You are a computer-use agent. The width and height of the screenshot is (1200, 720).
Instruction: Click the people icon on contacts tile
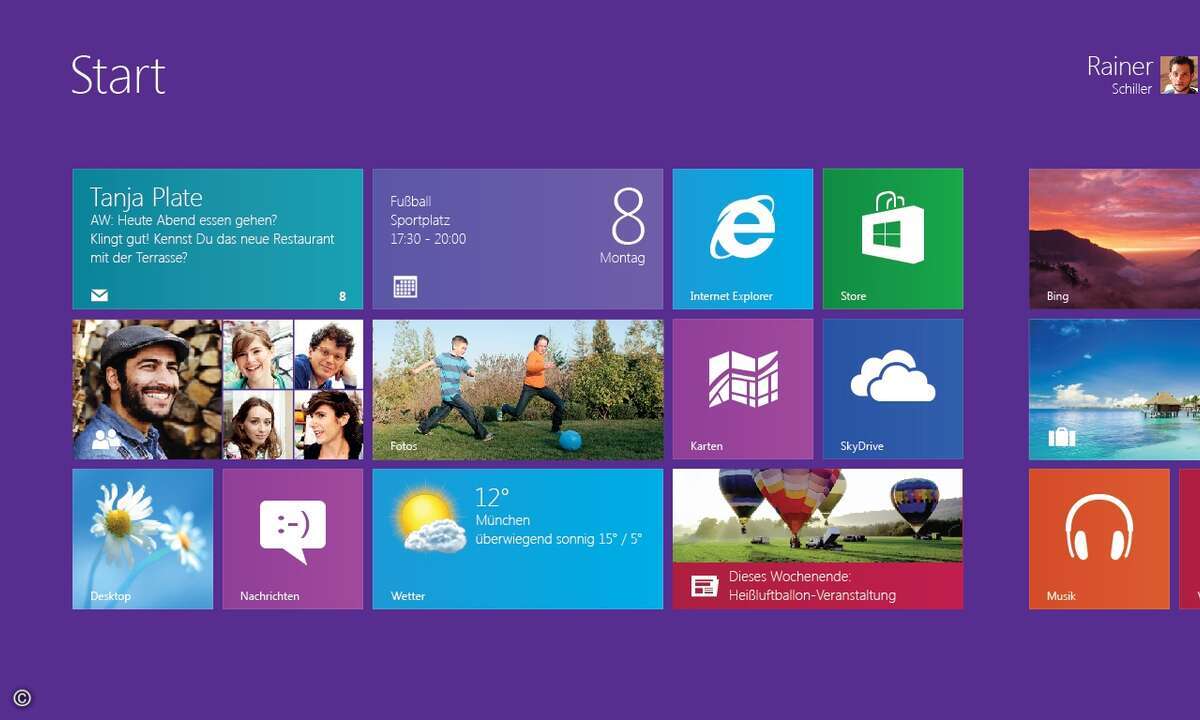pyautogui.click(x=106, y=437)
